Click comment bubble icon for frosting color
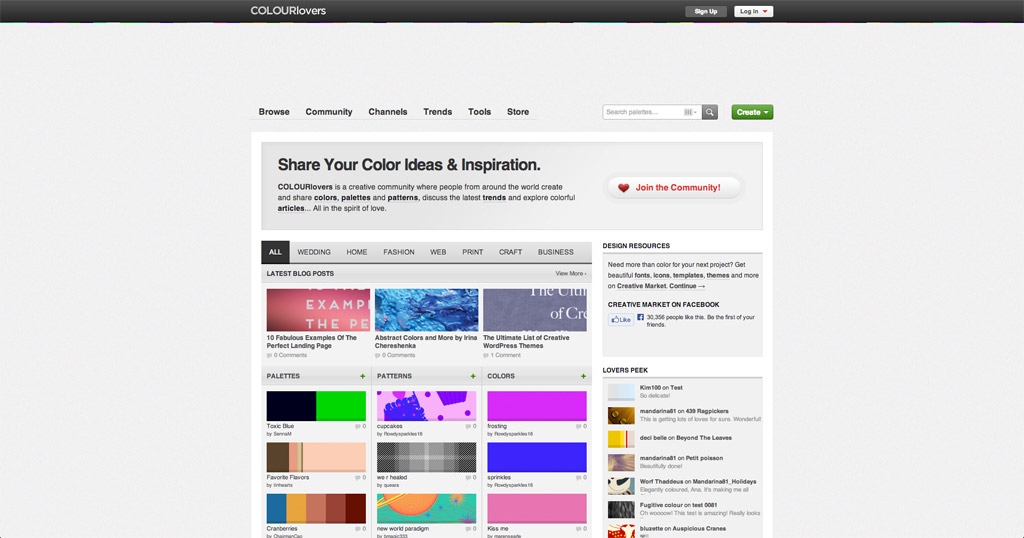1024x538 pixels. click(577, 426)
